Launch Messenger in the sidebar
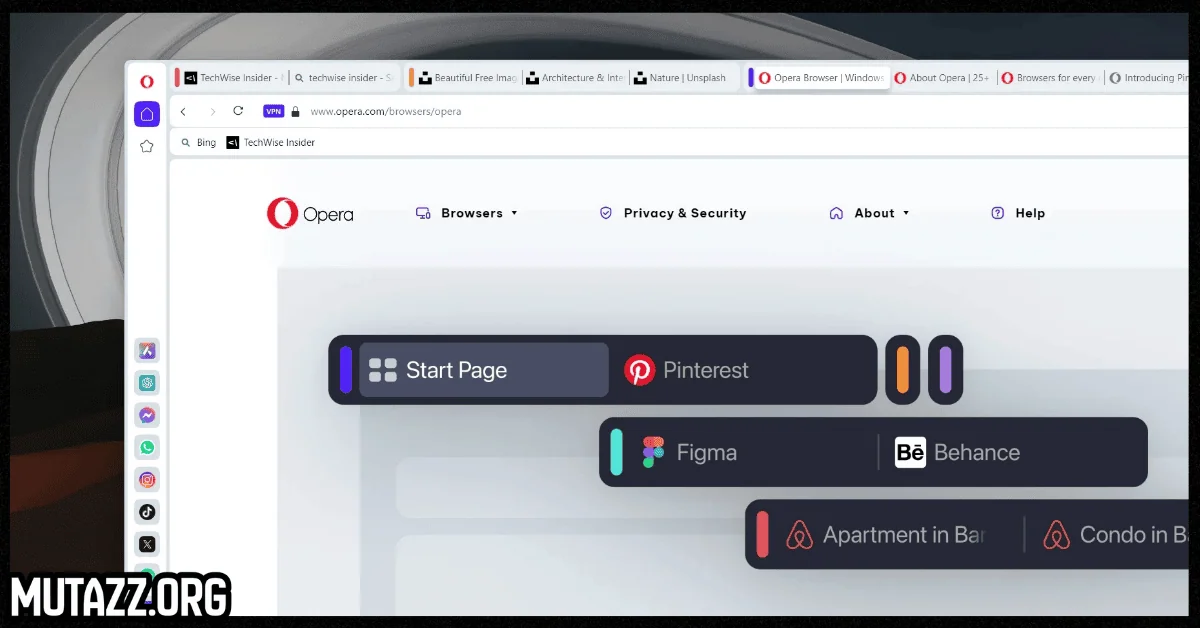 click(x=147, y=415)
